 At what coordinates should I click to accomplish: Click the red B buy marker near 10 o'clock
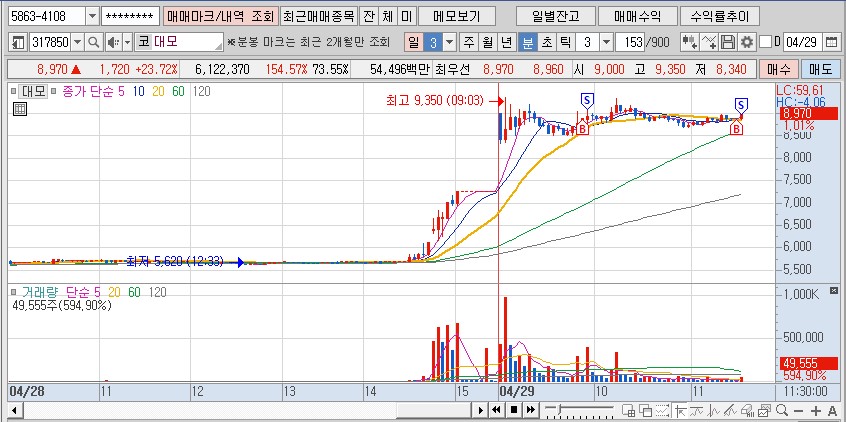click(x=582, y=129)
